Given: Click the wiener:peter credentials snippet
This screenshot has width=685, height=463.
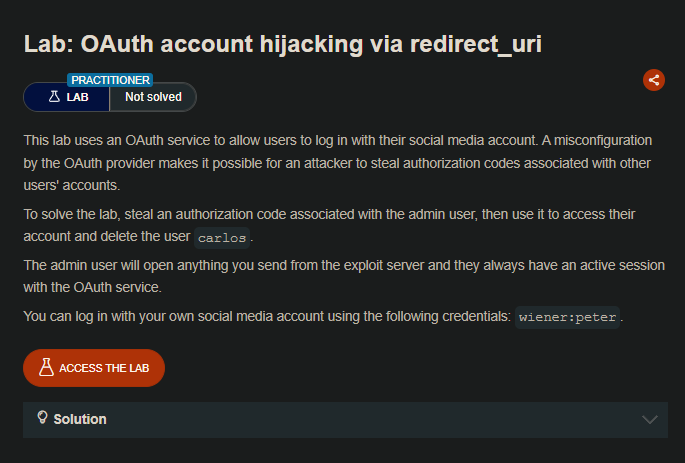Looking at the screenshot, I should click(568, 316).
